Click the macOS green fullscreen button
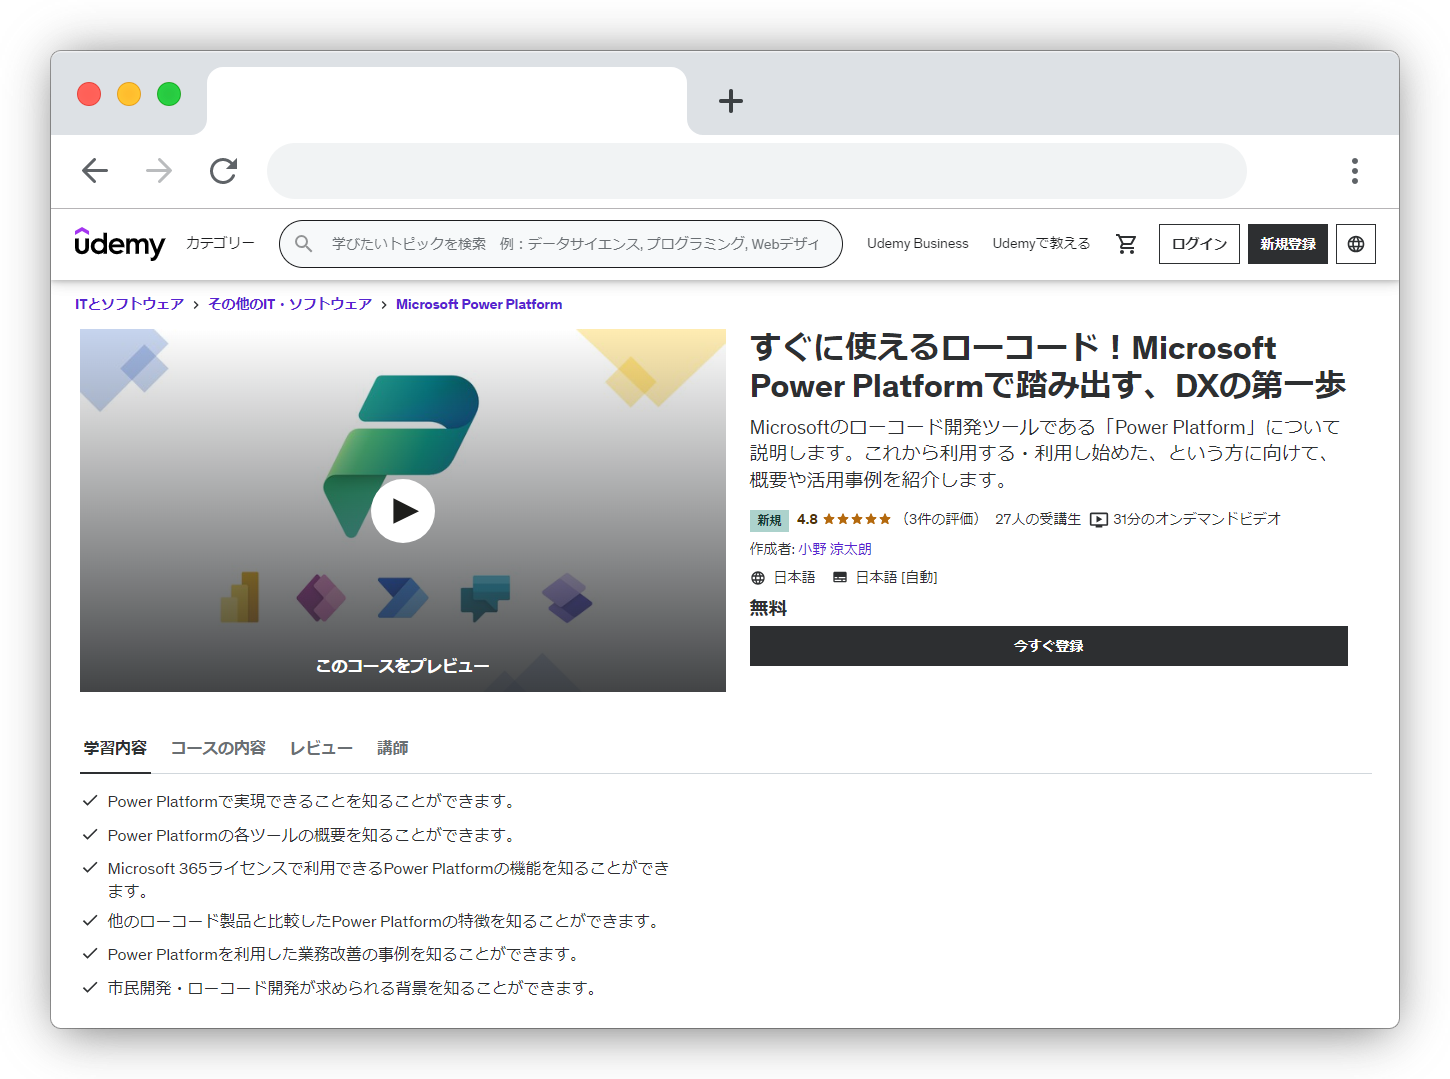The image size is (1450, 1079). pyautogui.click(x=169, y=94)
